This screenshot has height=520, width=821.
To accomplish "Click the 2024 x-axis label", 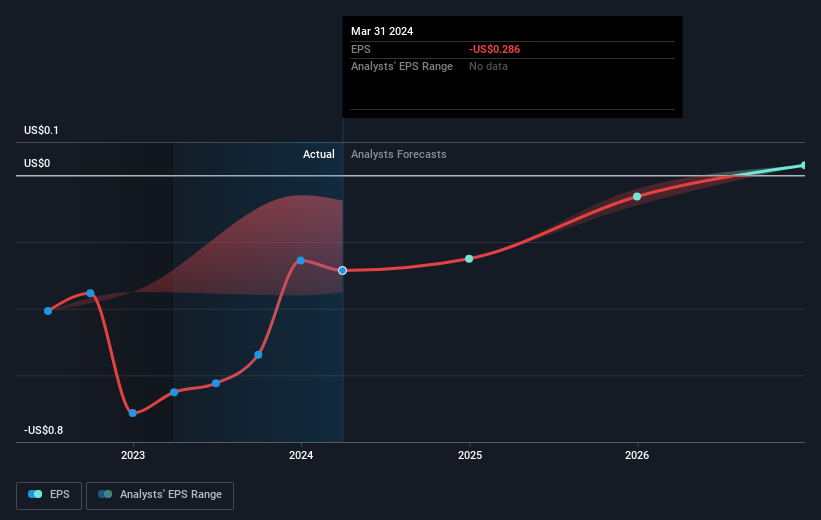I will 301,455.
